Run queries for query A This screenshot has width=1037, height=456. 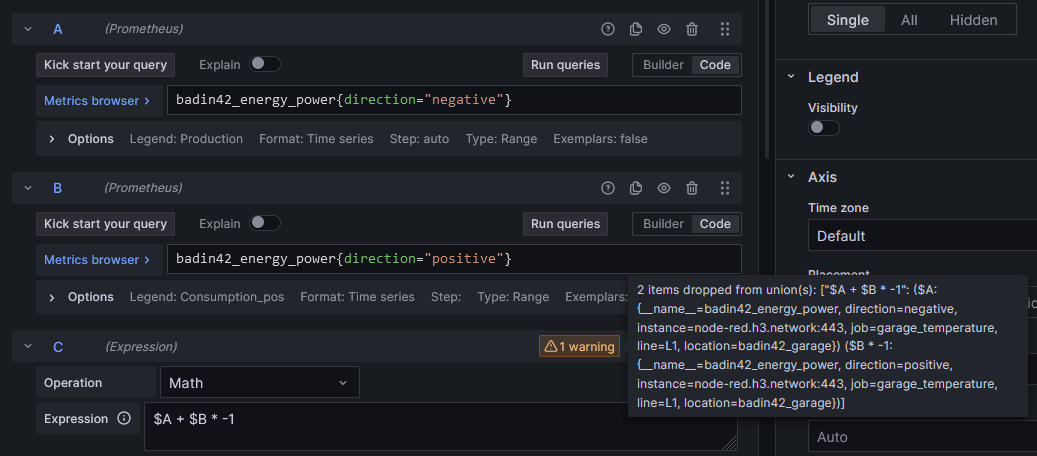[x=565, y=65]
